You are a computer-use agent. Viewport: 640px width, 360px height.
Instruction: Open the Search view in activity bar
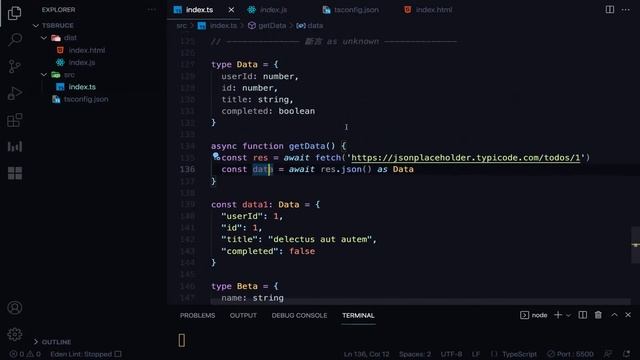pyautogui.click(x=15, y=40)
